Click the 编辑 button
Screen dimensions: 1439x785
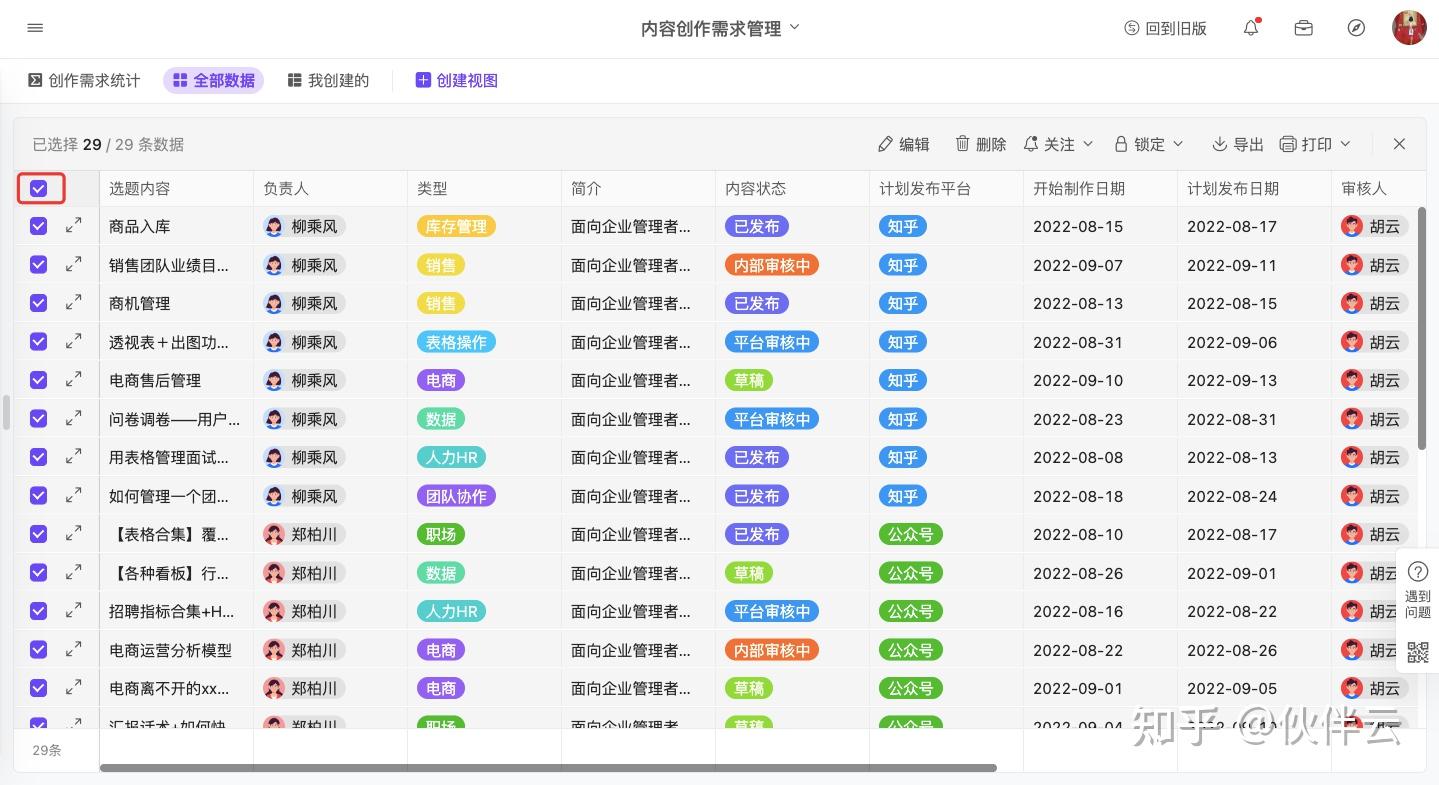(903, 144)
